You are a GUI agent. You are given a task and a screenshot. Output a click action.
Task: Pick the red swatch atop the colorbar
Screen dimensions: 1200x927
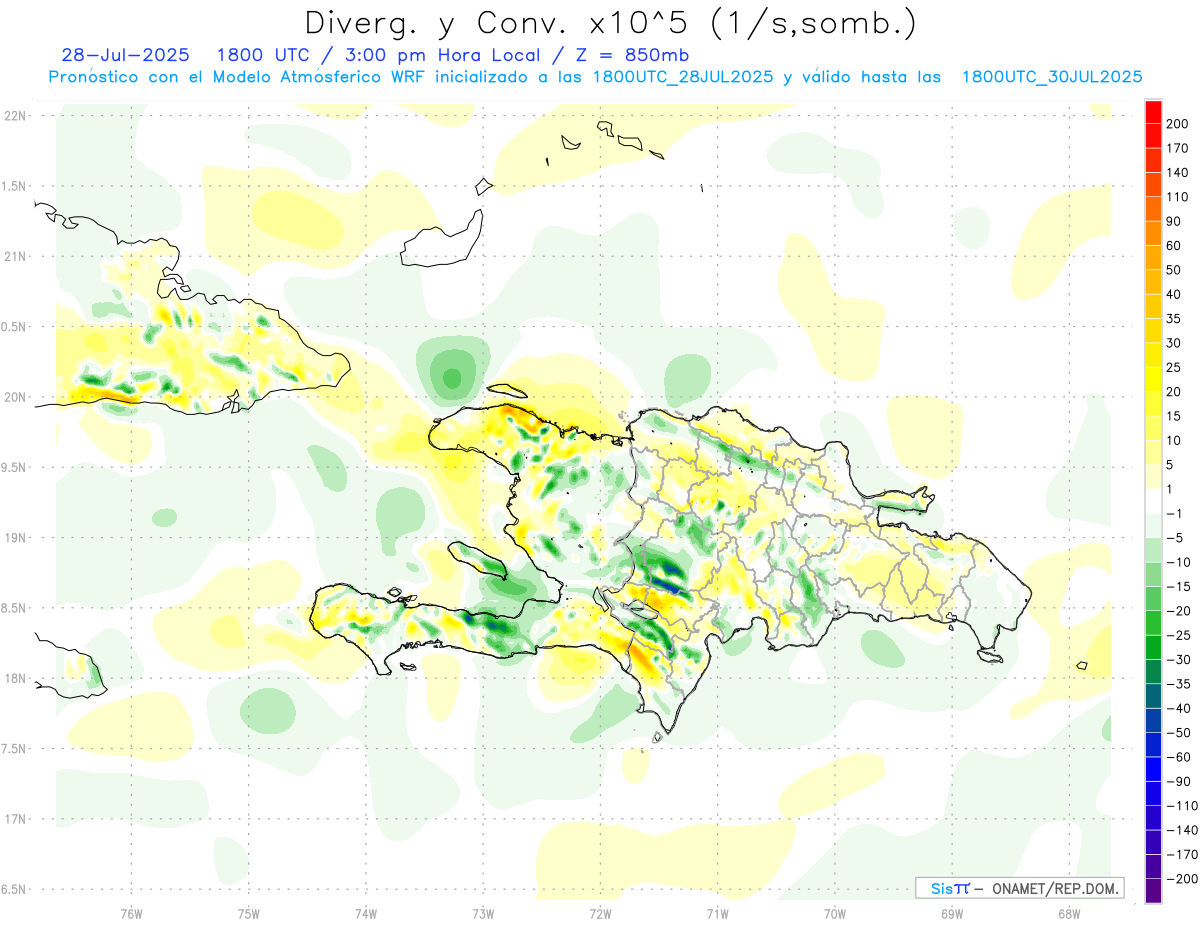point(1153,111)
